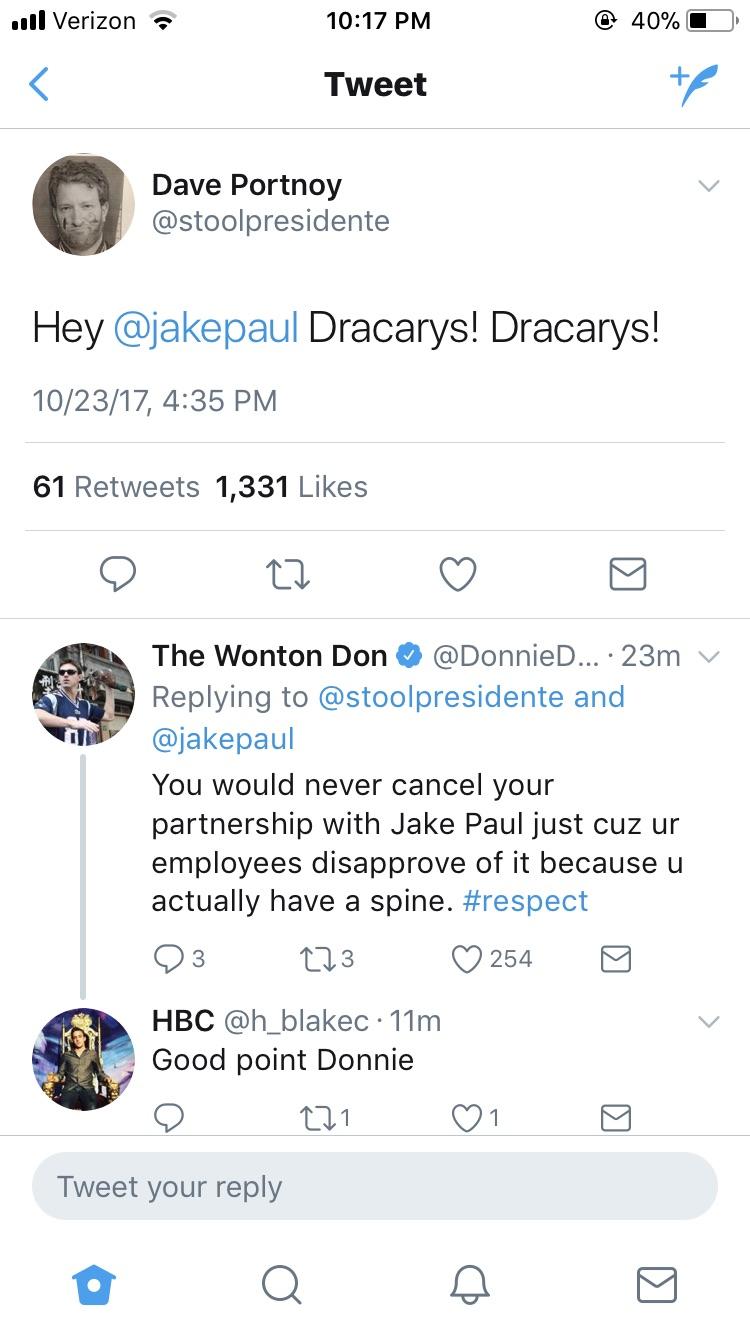Open Direct Messages from bottom bar

coord(657,1287)
